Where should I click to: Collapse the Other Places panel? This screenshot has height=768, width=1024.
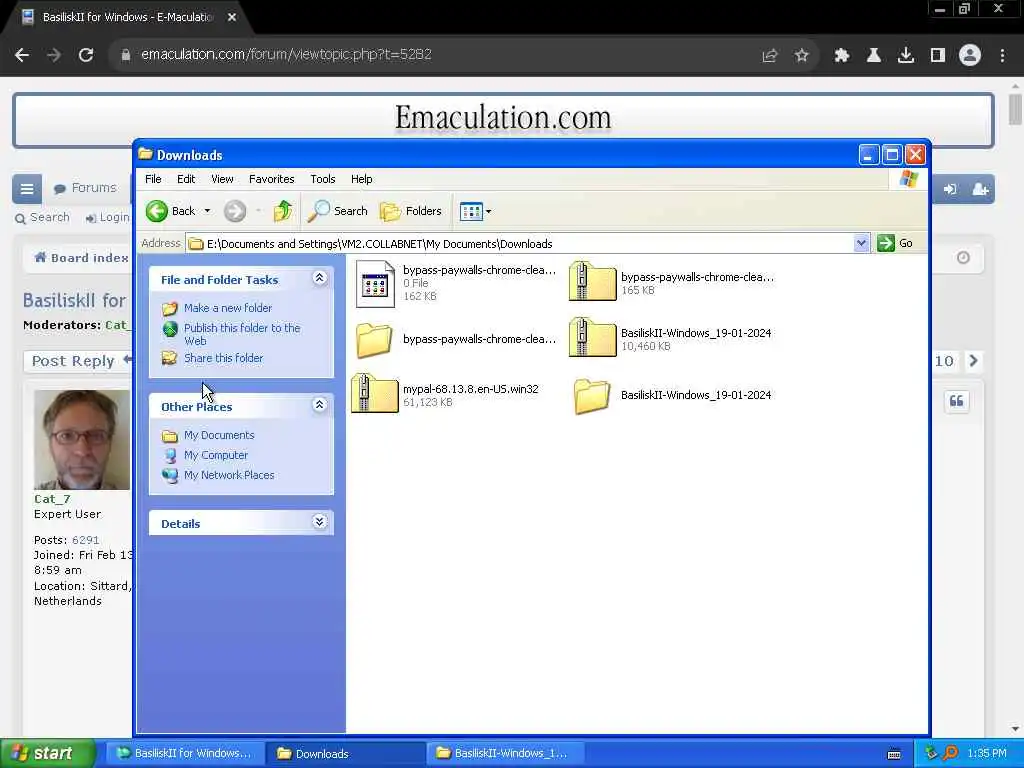319,405
